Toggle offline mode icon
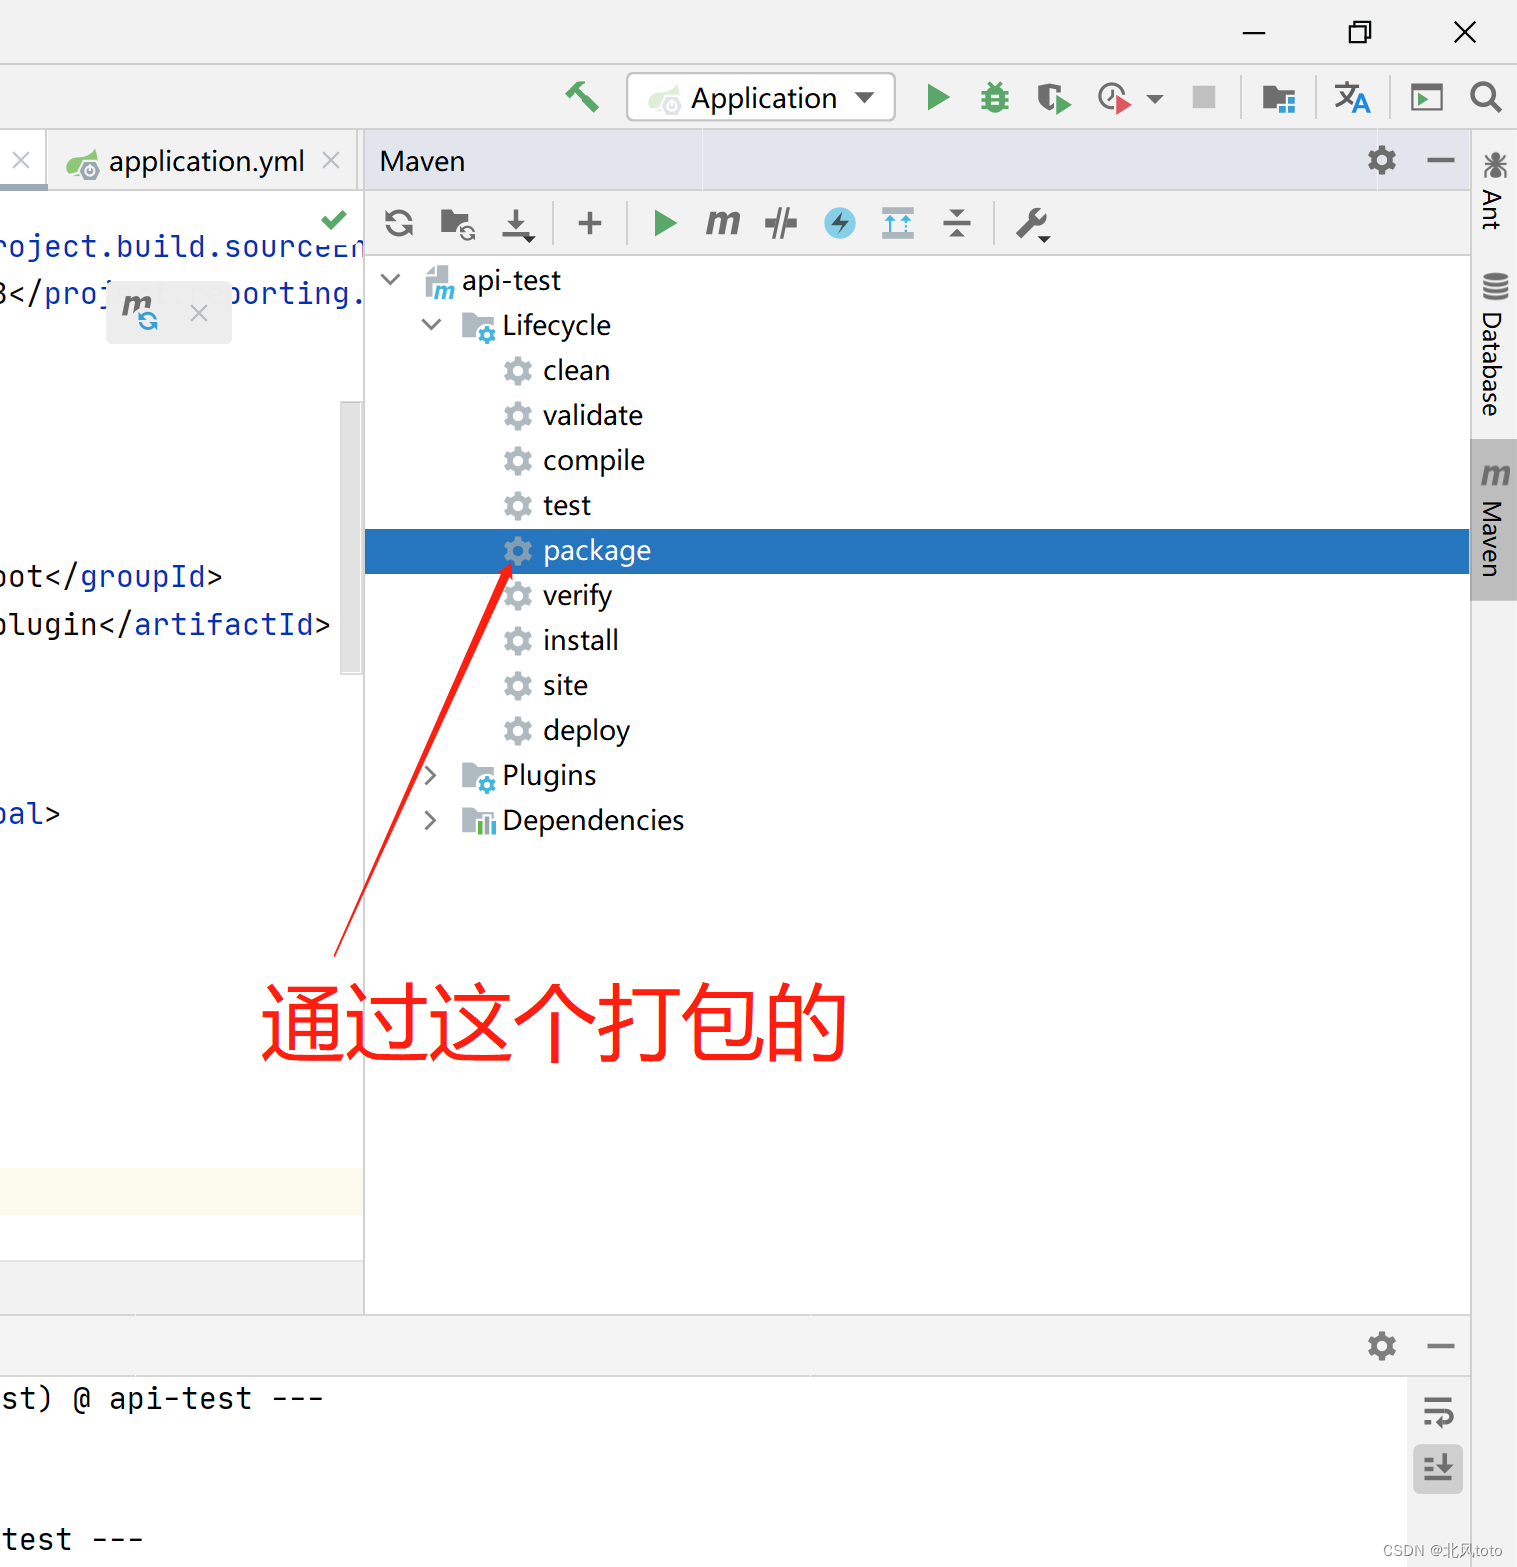The image size is (1517, 1567). [x=781, y=223]
